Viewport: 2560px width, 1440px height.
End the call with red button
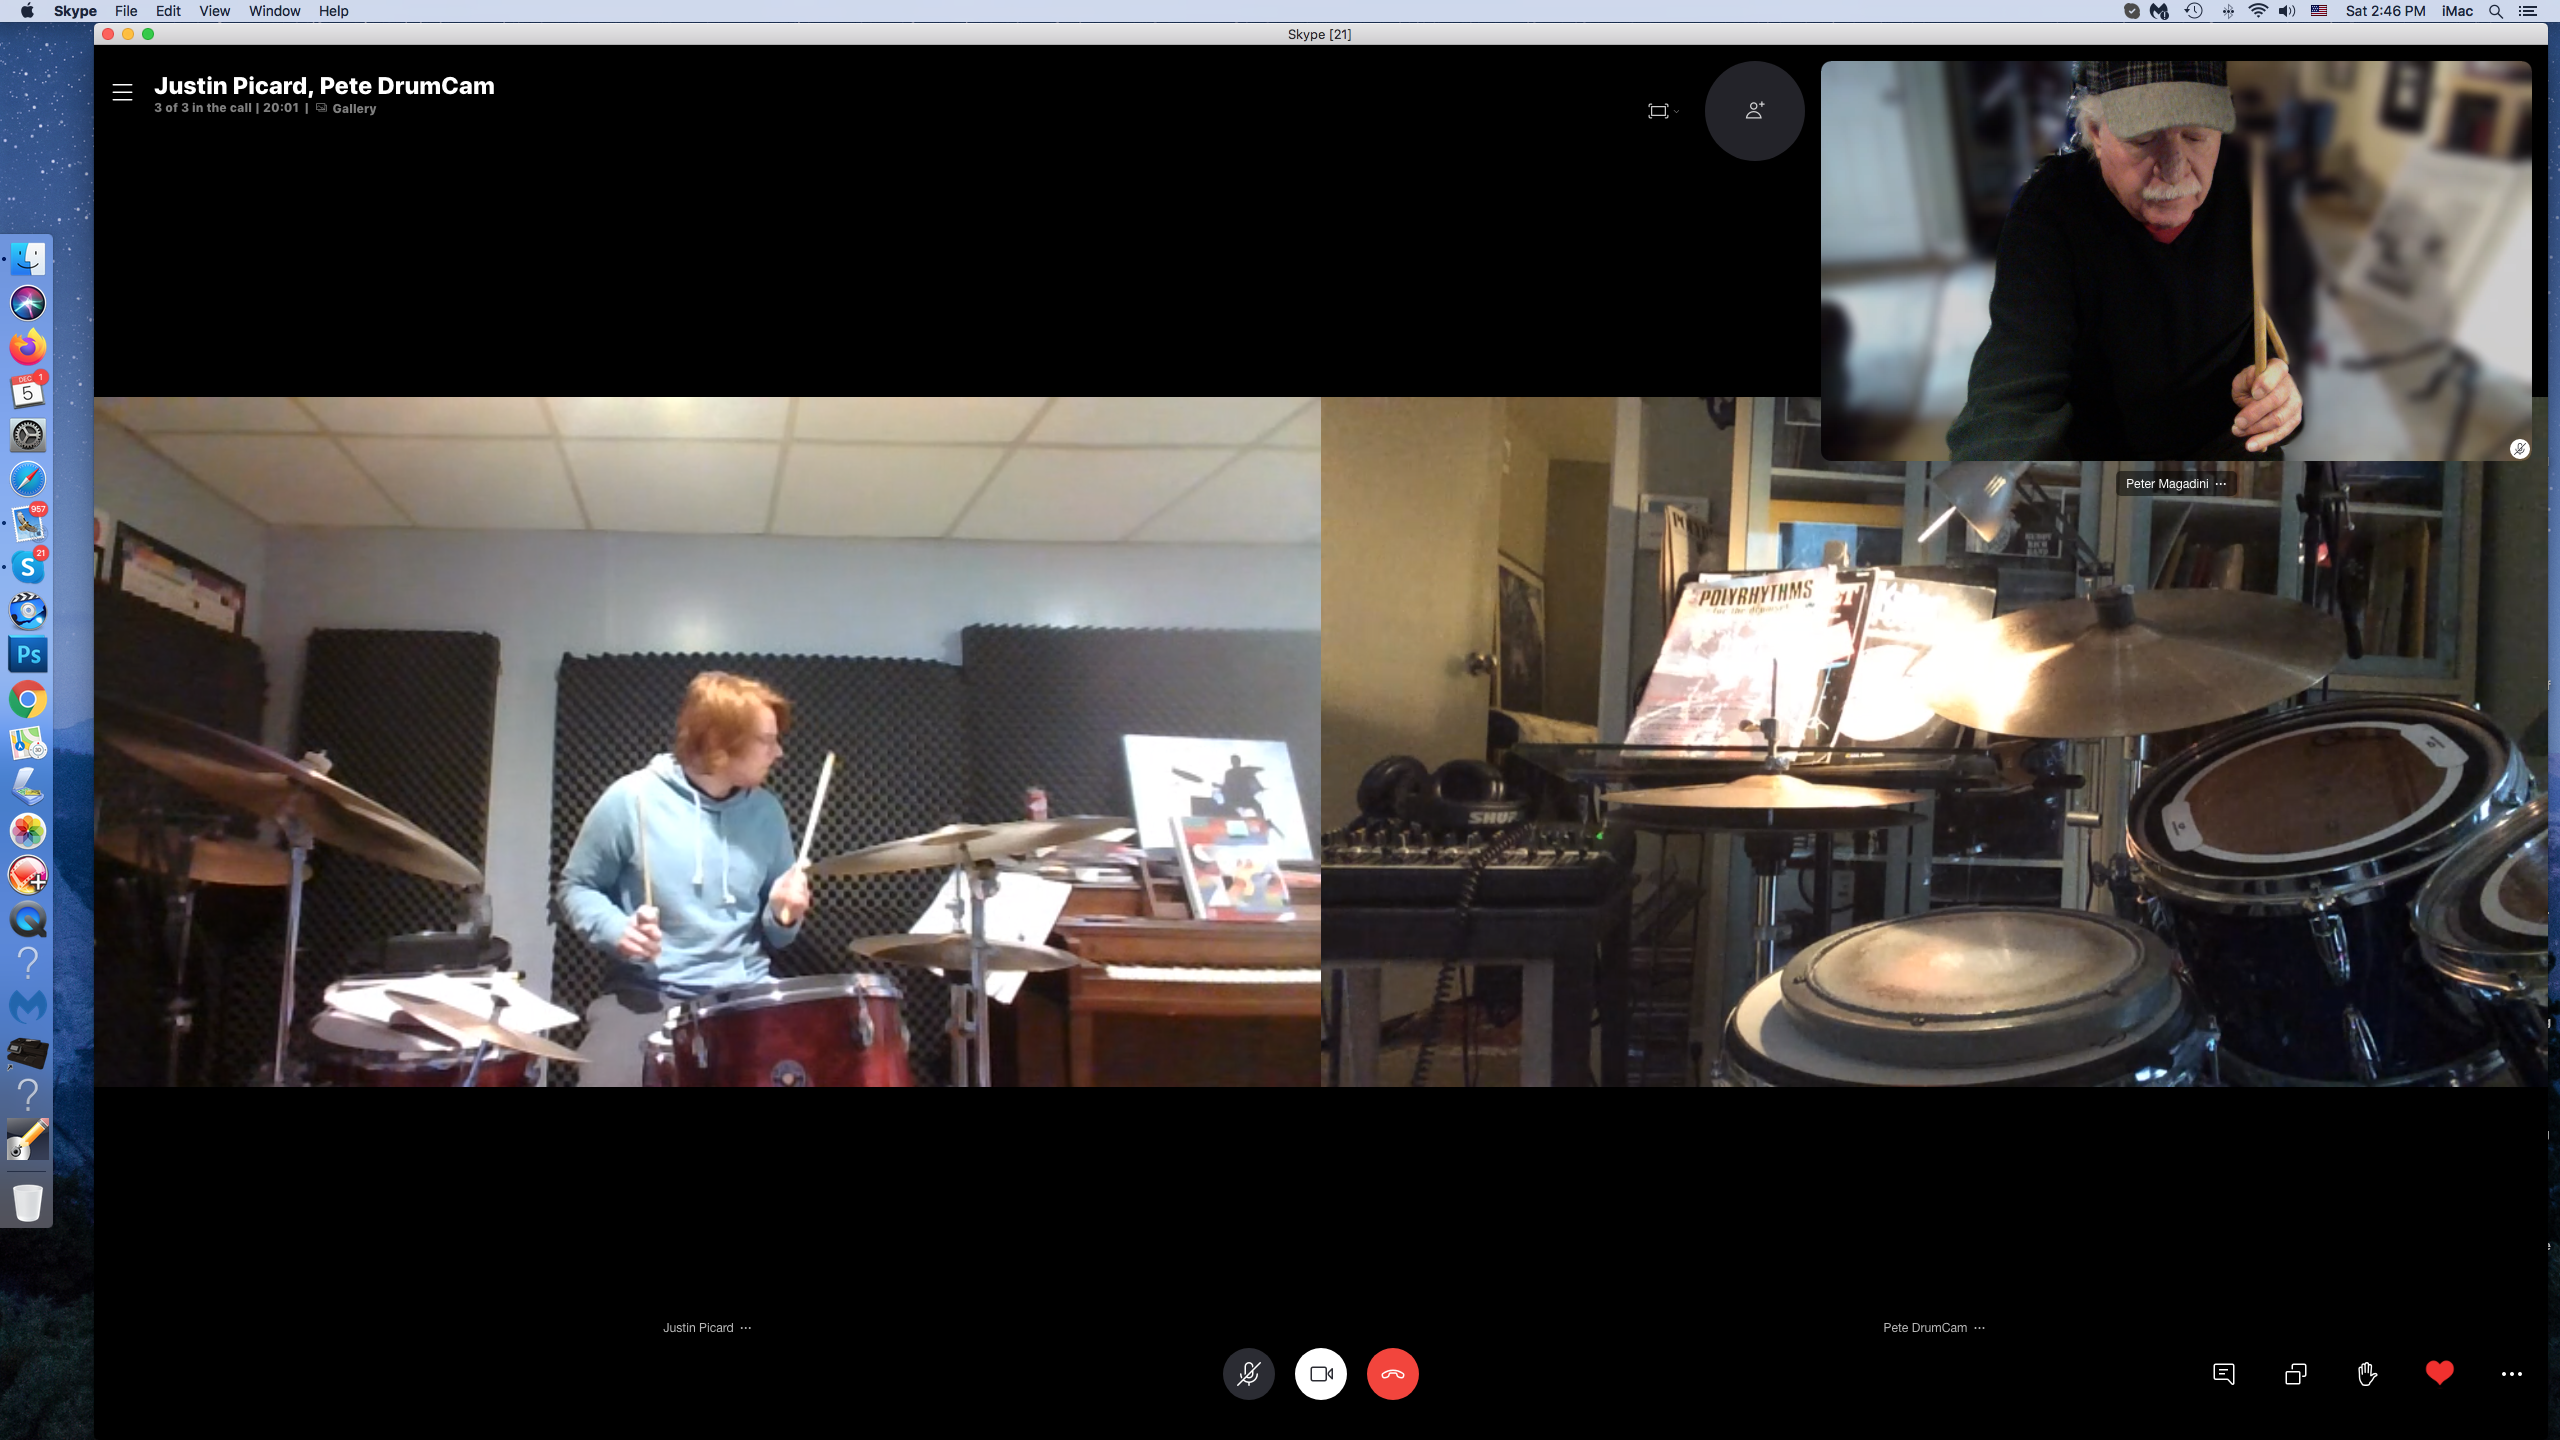(x=1392, y=1374)
